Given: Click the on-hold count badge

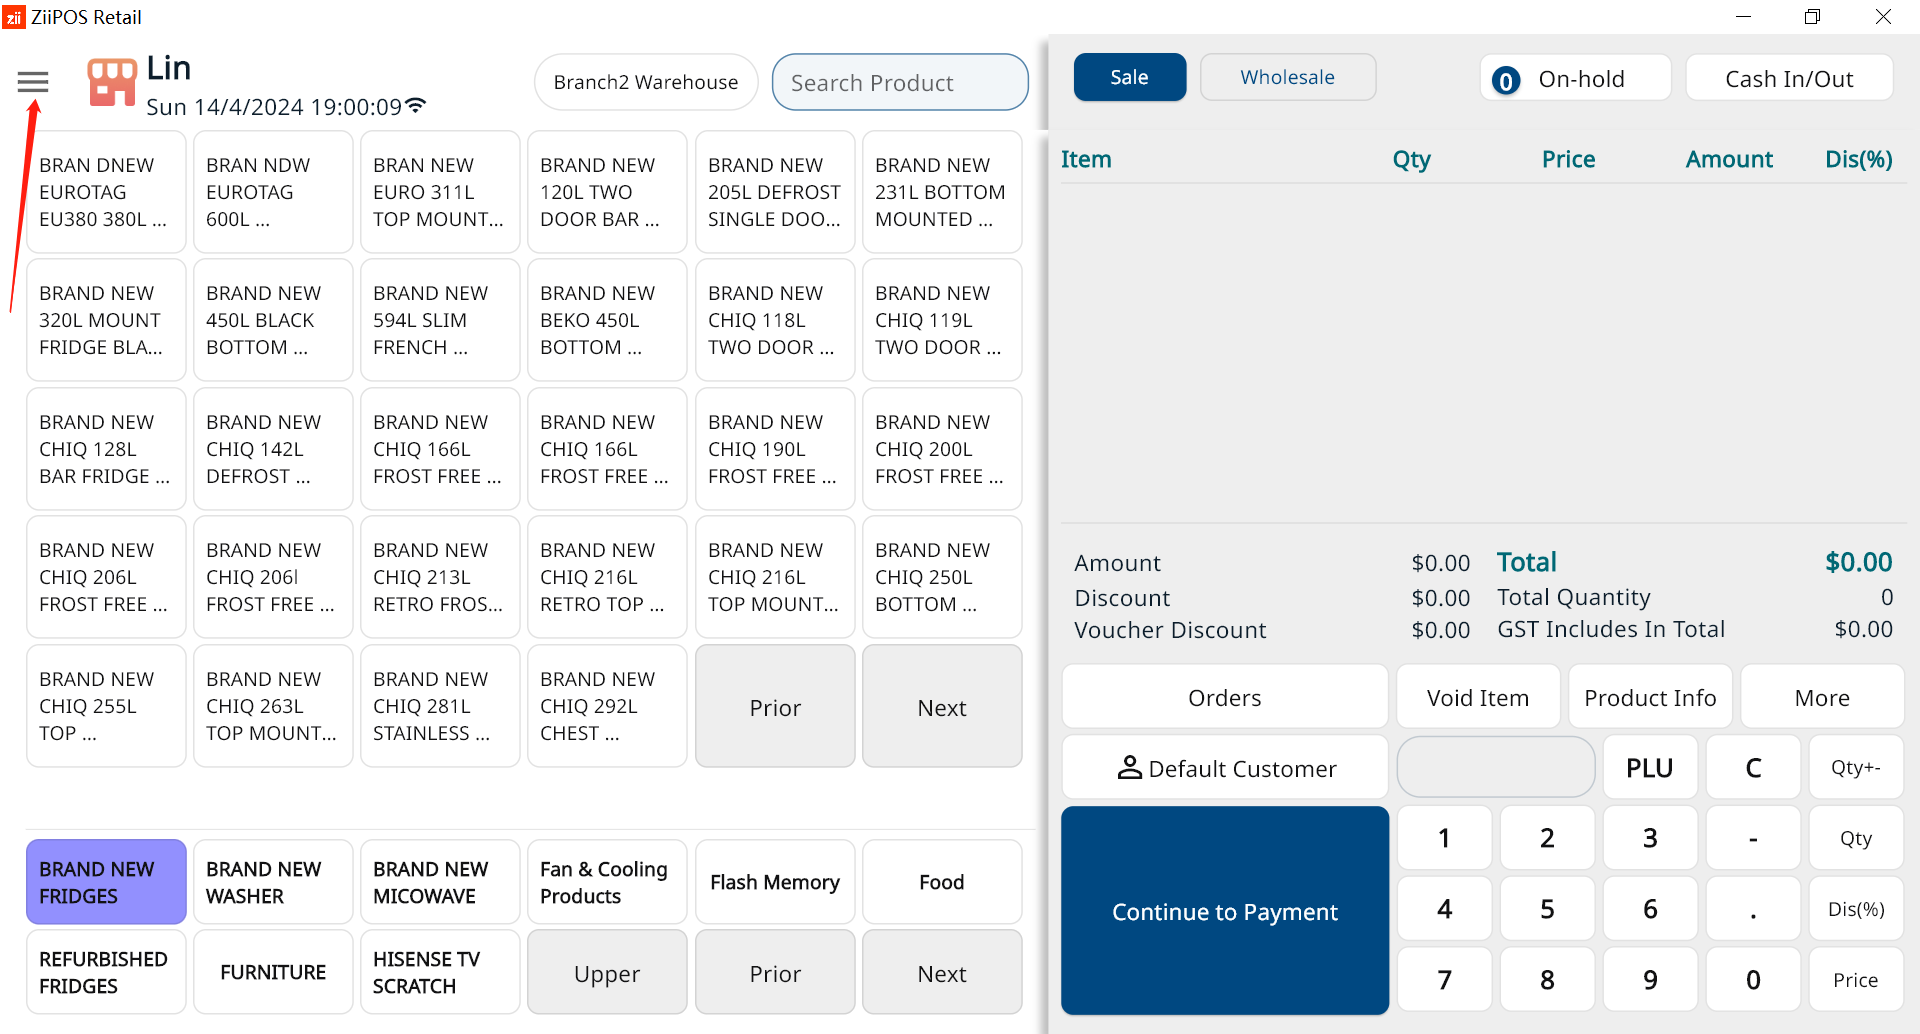Looking at the screenshot, I should coord(1505,80).
